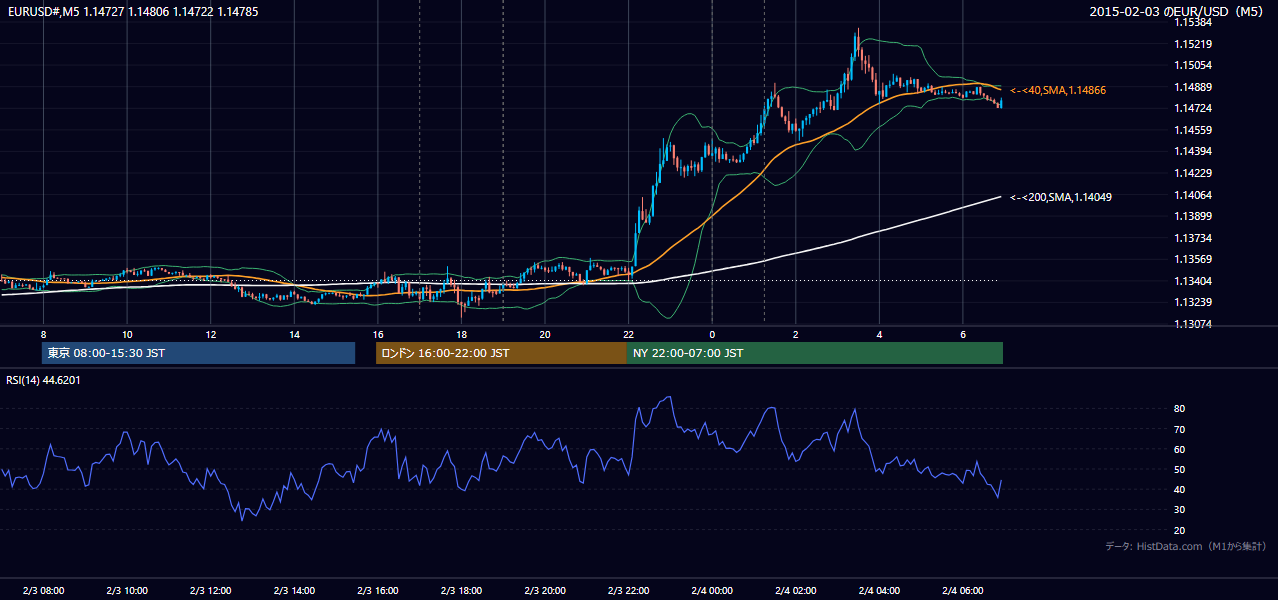
Task: Click the RSI scale value 80
Action: (x=1180, y=409)
